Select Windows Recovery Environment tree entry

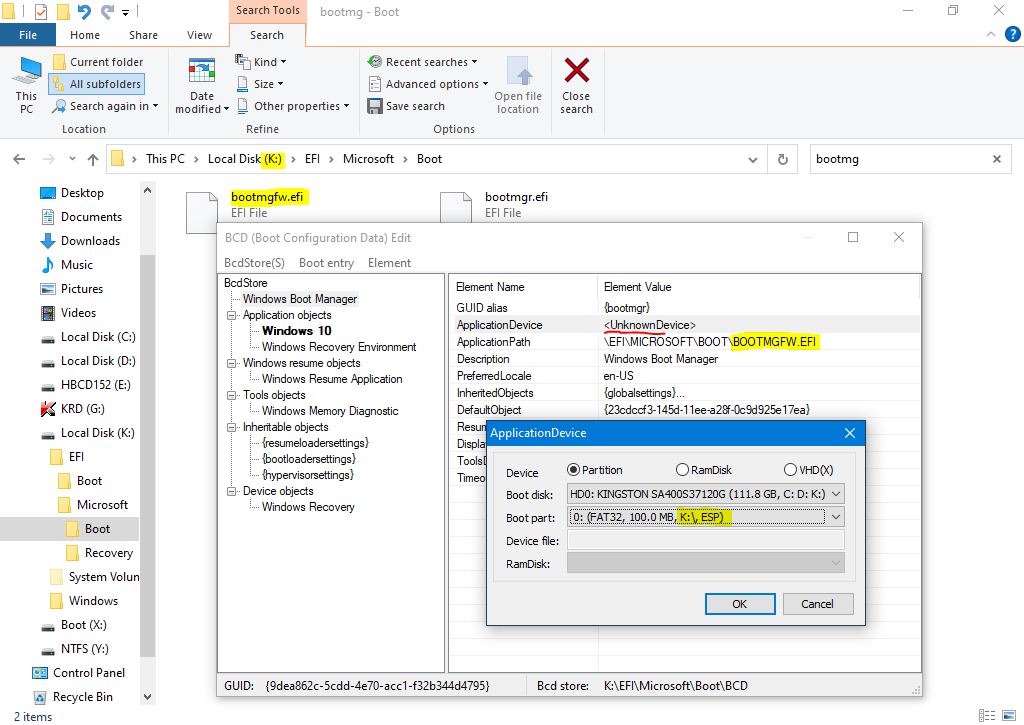(x=338, y=347)
